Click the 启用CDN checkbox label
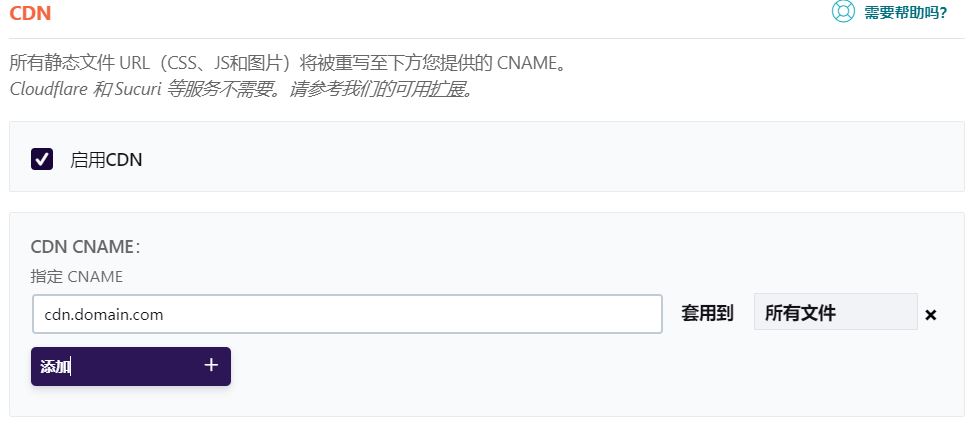The width and height of the screenshot is (977, 425). (x=106, y=159)
